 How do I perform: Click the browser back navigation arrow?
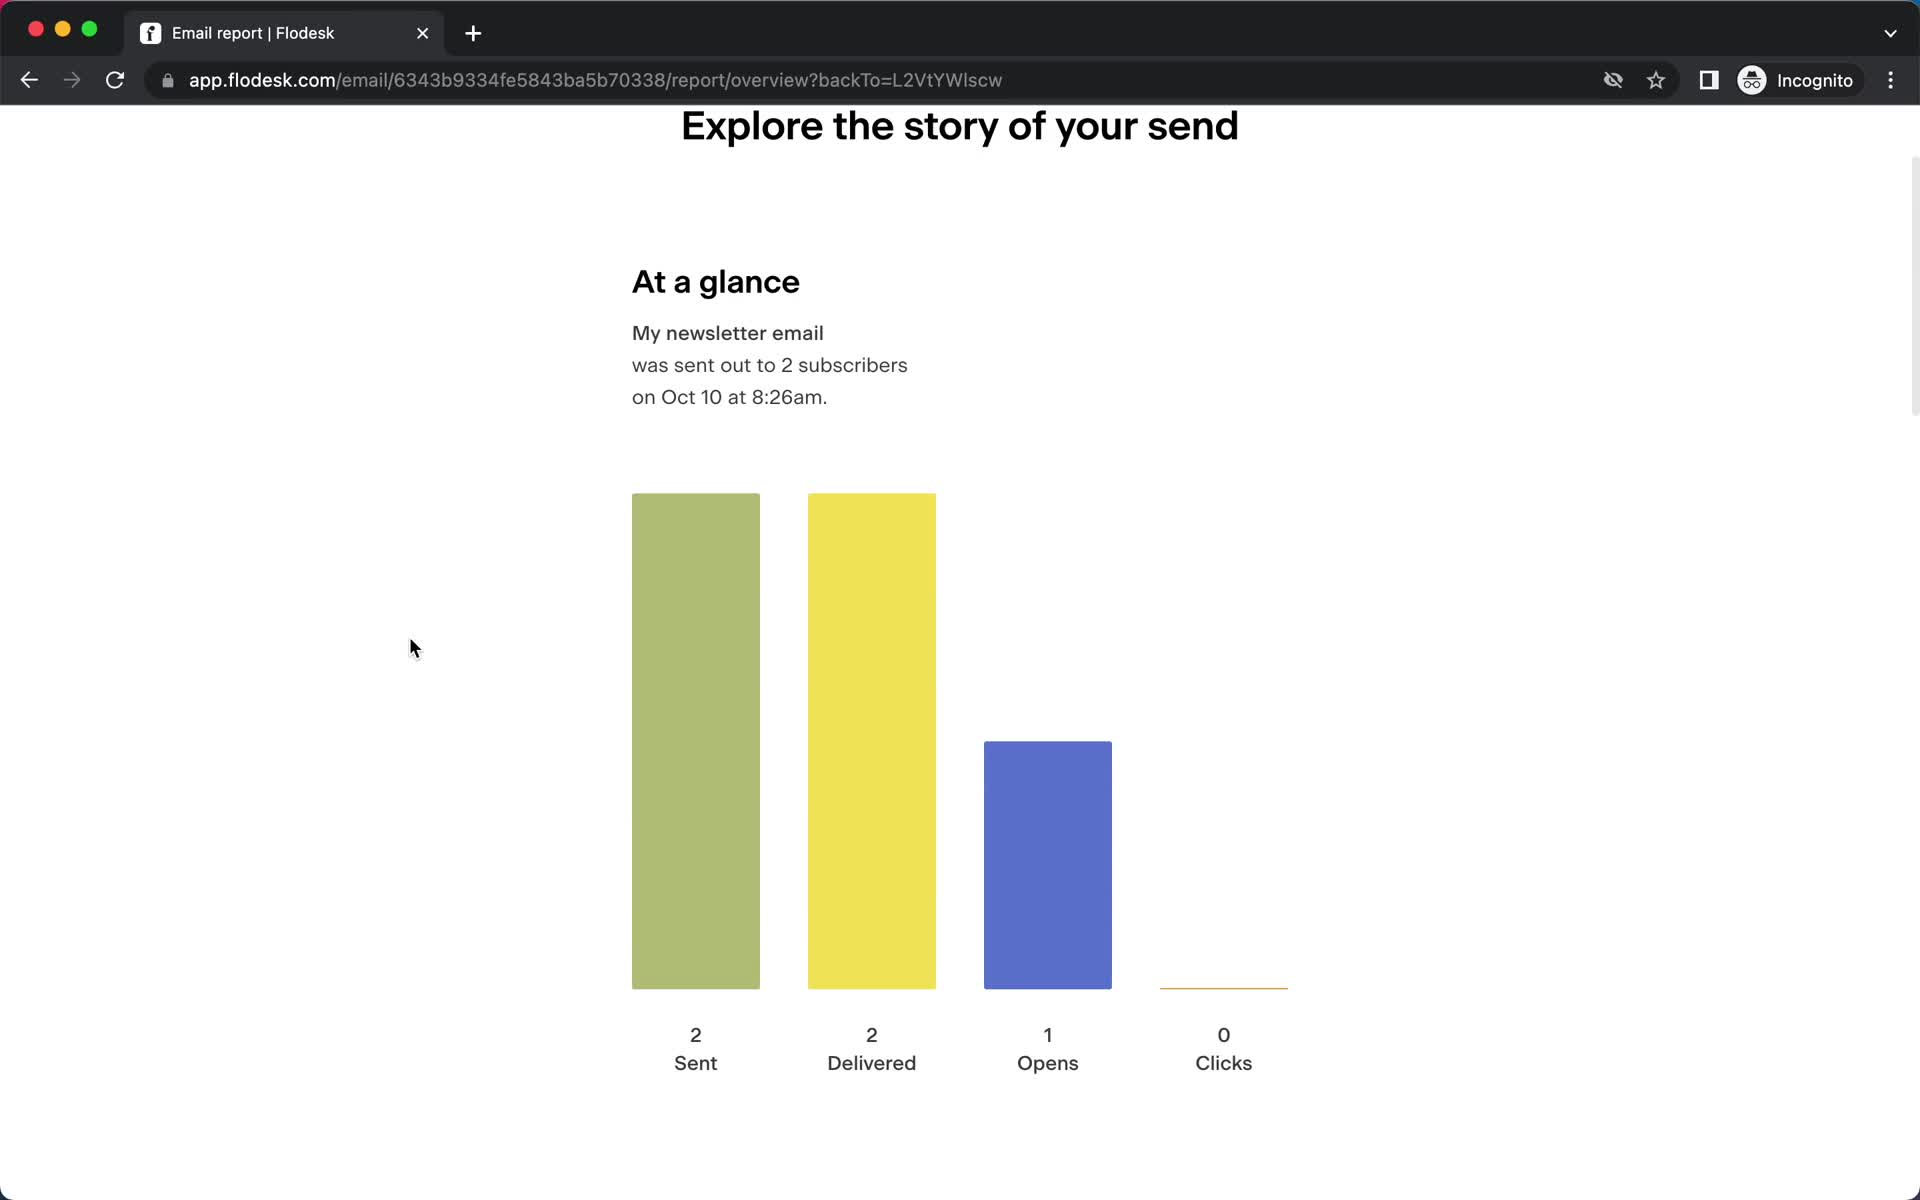[28, 79]
